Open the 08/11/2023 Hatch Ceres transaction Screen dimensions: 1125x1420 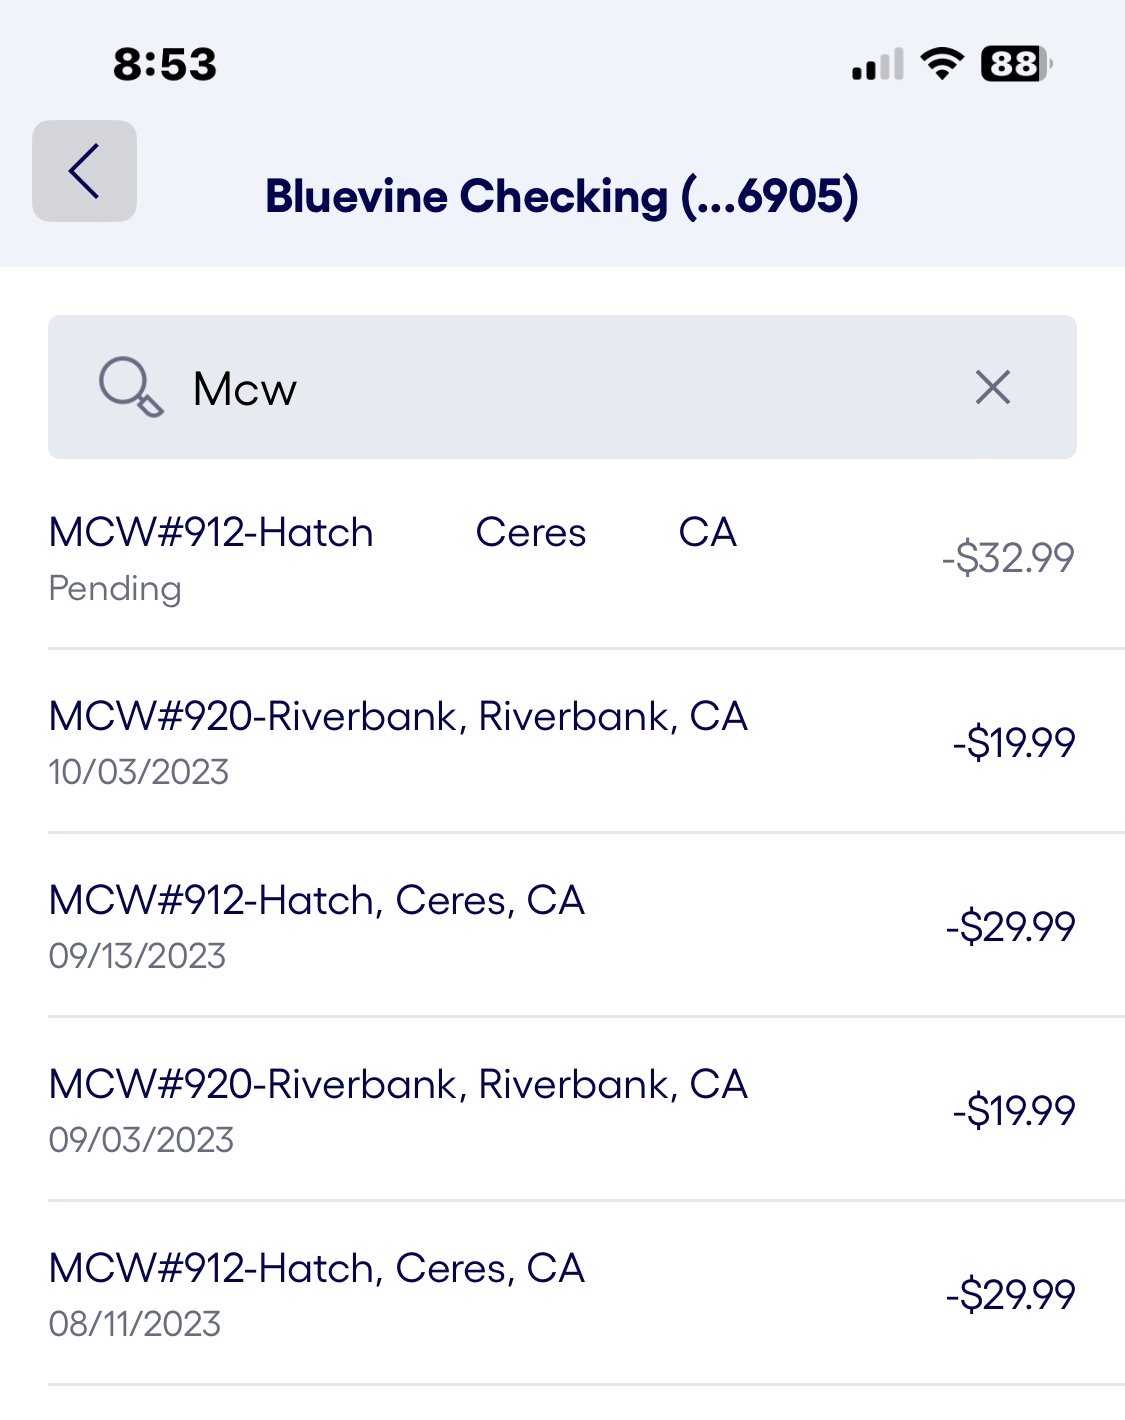[x=562, y=1294]
